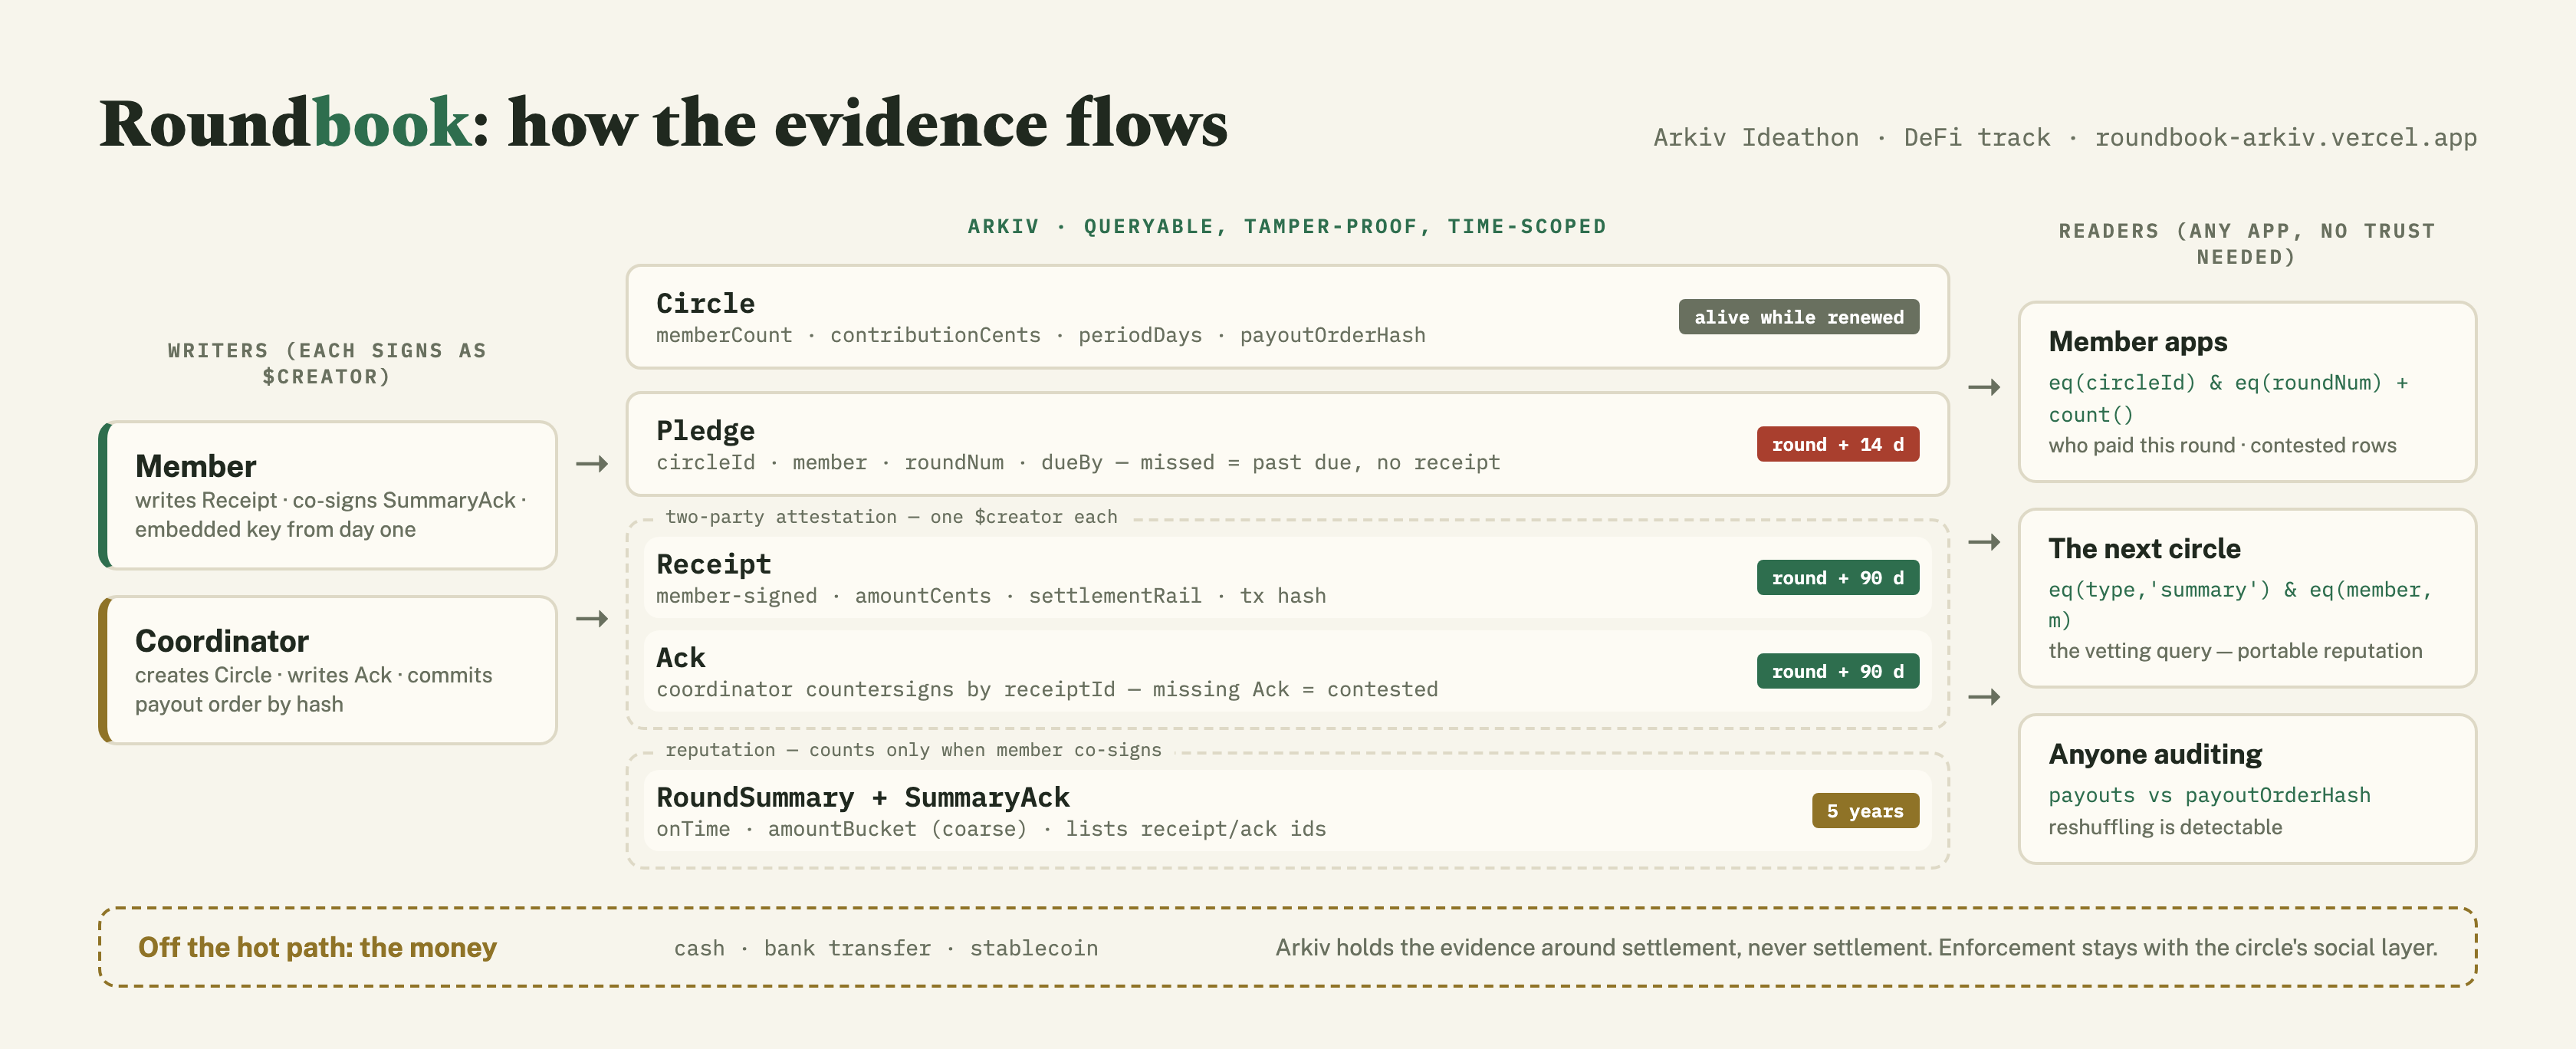Click the 'ARKIV · QUERYABLE, TAMPER-PROOF, TIME-SCOPED' header
The image size is (2576, 1049).
(x=1287, y=227)
